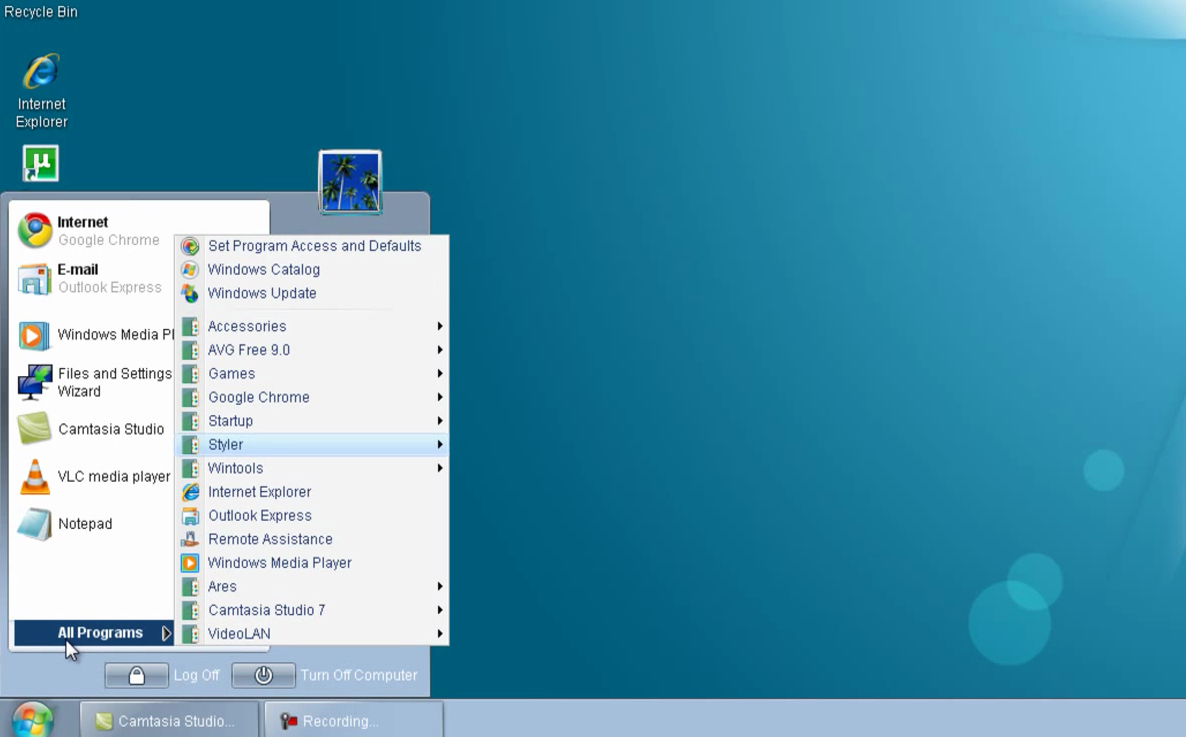The height and width of the screenshot is (737, 1186).
Task: Click the Log Off label
Action: click(x=197, y=675)
